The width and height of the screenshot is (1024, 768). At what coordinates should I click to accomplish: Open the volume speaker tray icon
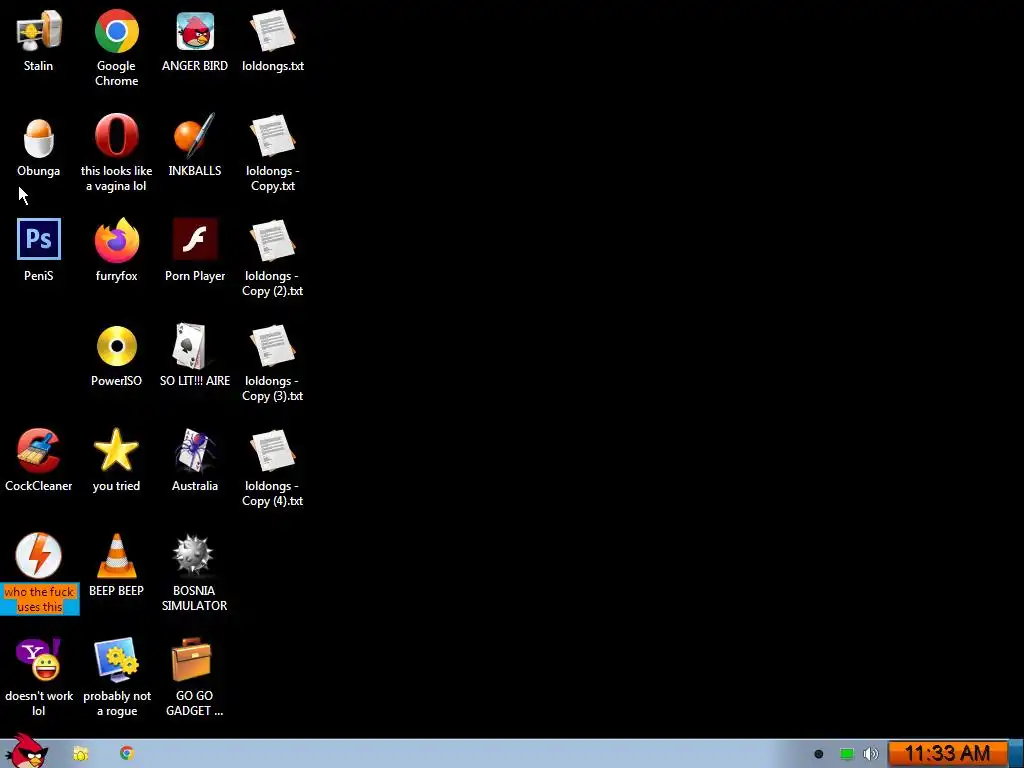(x=871, y=754)
